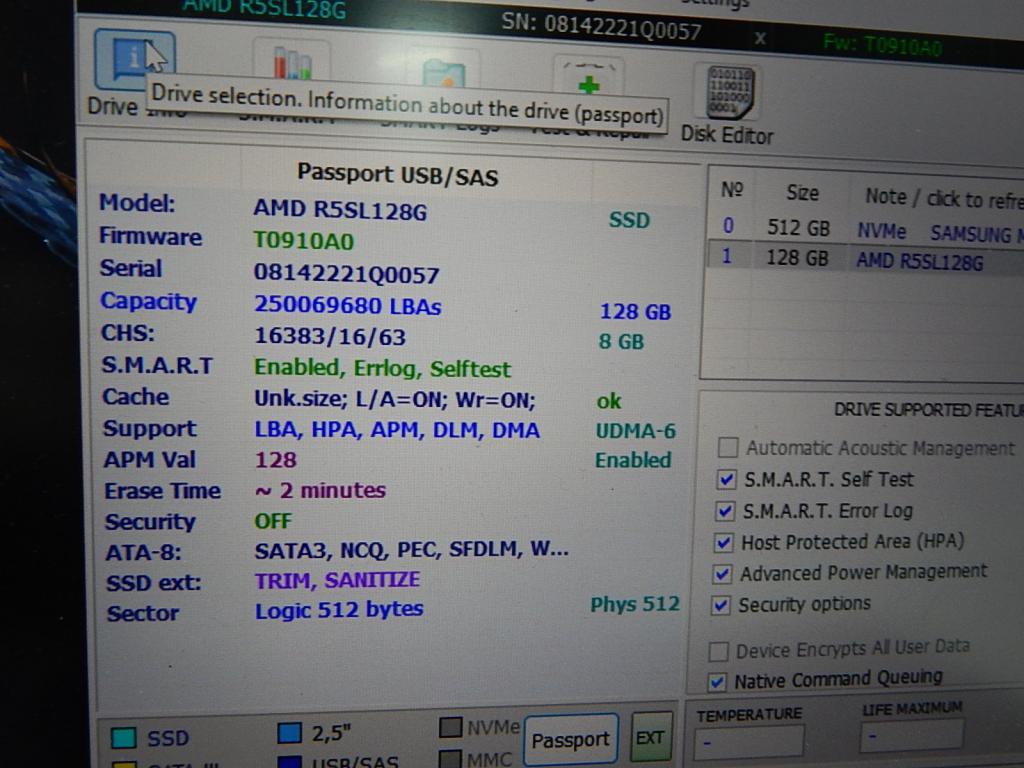Click the Passport button
The width and height of the screenshot is (1024, 768).
[571, 739]
